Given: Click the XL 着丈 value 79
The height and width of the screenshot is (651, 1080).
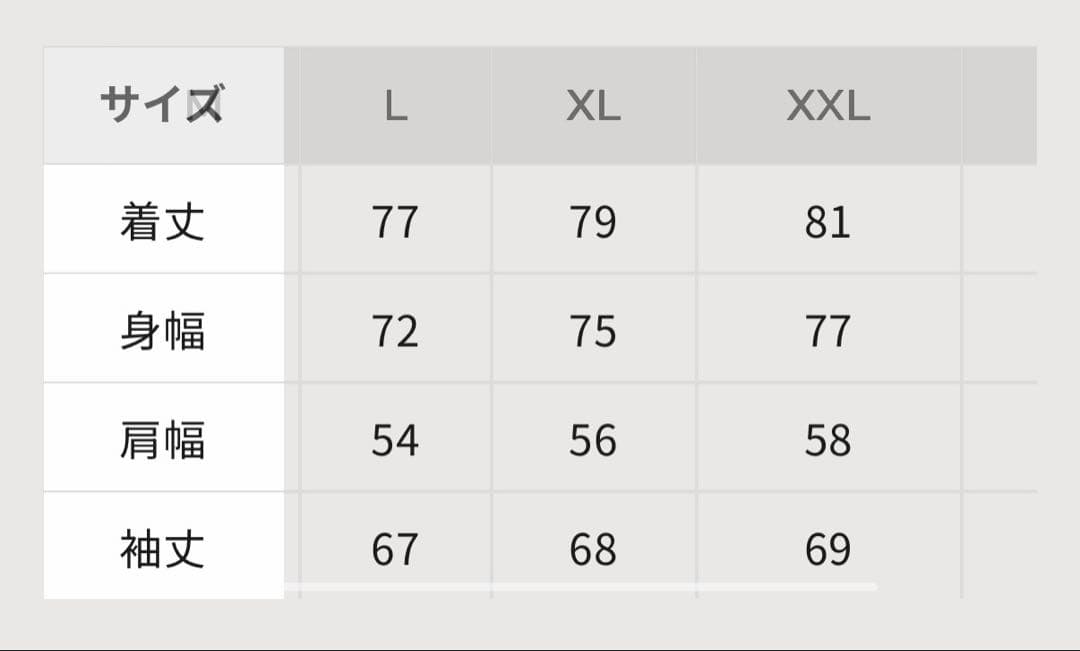Looking at the screenshot, I should 593,222.
